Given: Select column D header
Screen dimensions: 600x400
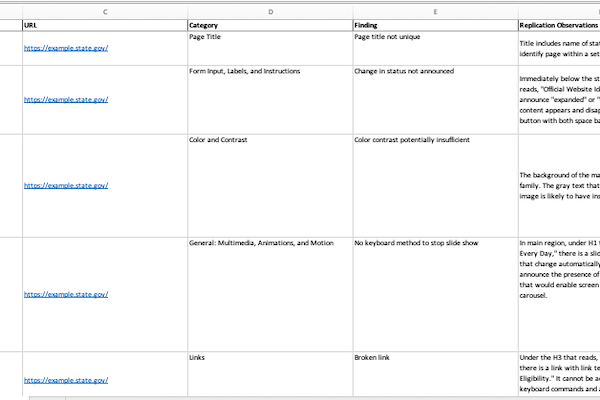Looking at the screenshot, I should click(271, 12).
